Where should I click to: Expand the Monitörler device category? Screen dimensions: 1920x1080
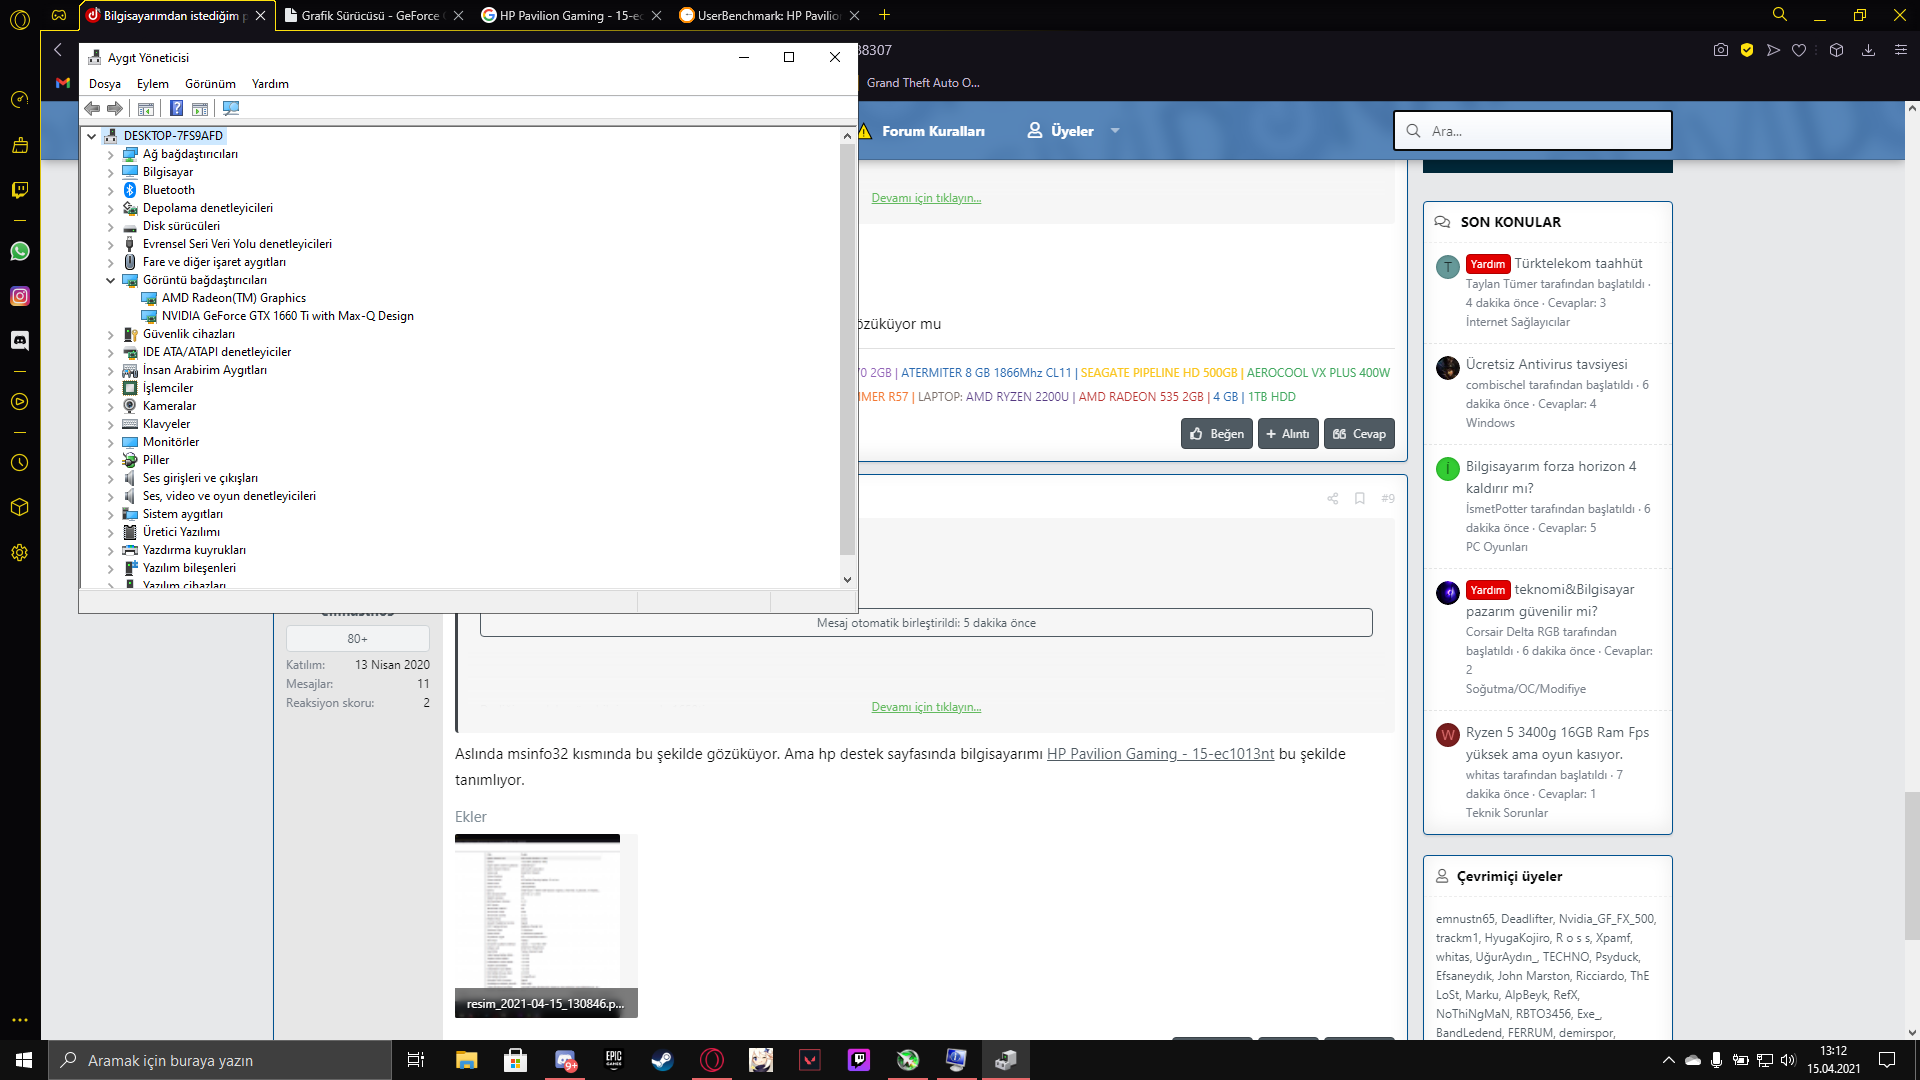tap(111, 442)
